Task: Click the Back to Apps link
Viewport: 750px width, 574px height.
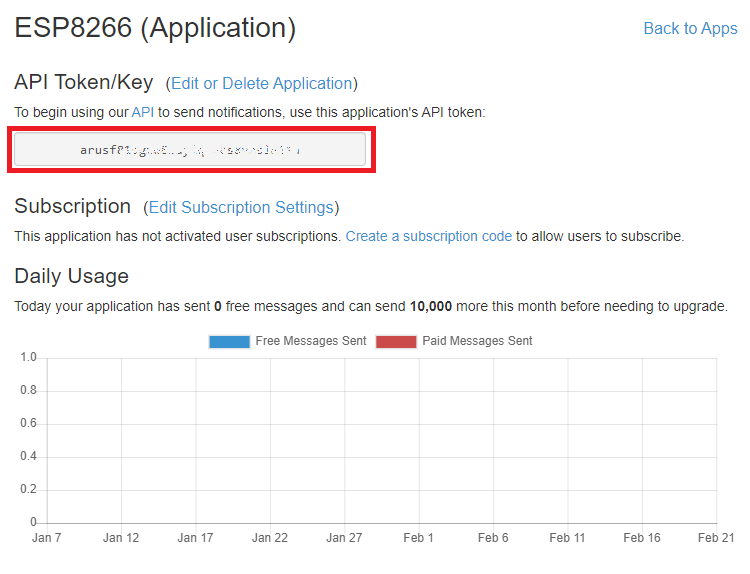Action: pyautogui.click(x=690, y=28)
